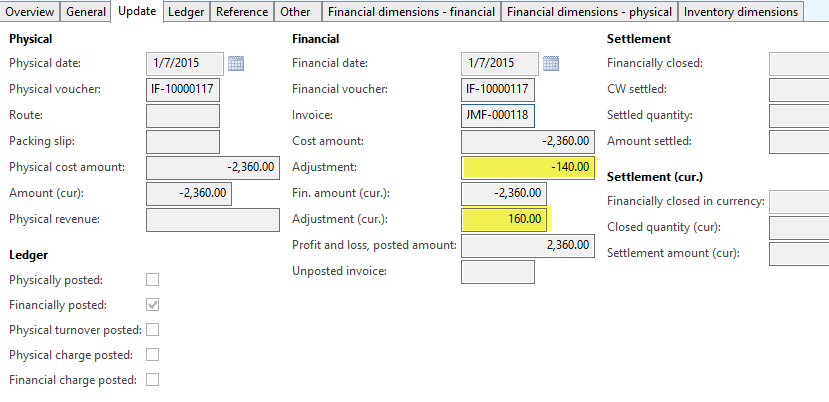Click the Physical voucher field IF-10000117
829x402 pixels.
pyautogui.click(x=183, y=90)
